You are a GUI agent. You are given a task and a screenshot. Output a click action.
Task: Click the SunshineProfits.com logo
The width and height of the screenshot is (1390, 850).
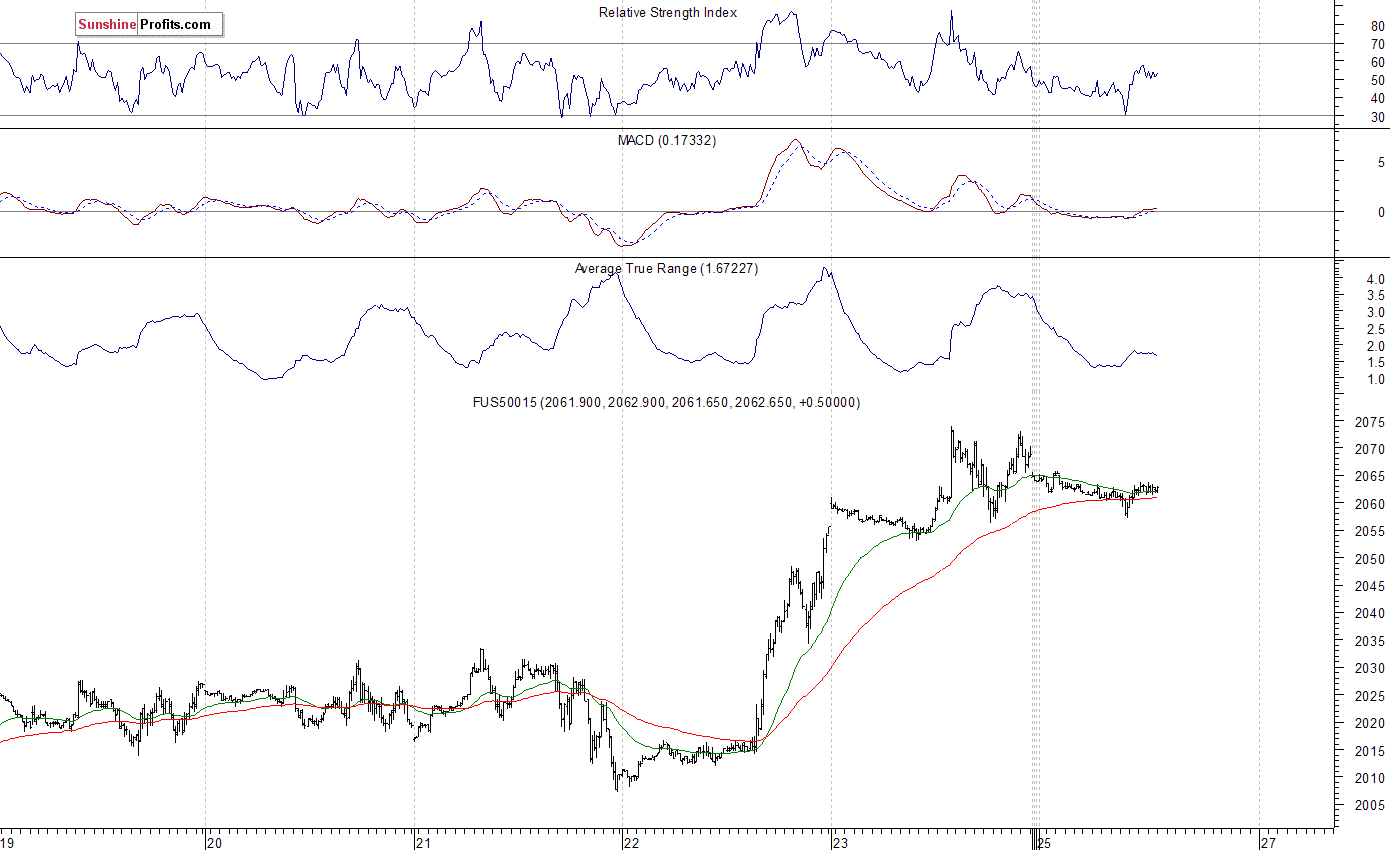coord(149,24)
